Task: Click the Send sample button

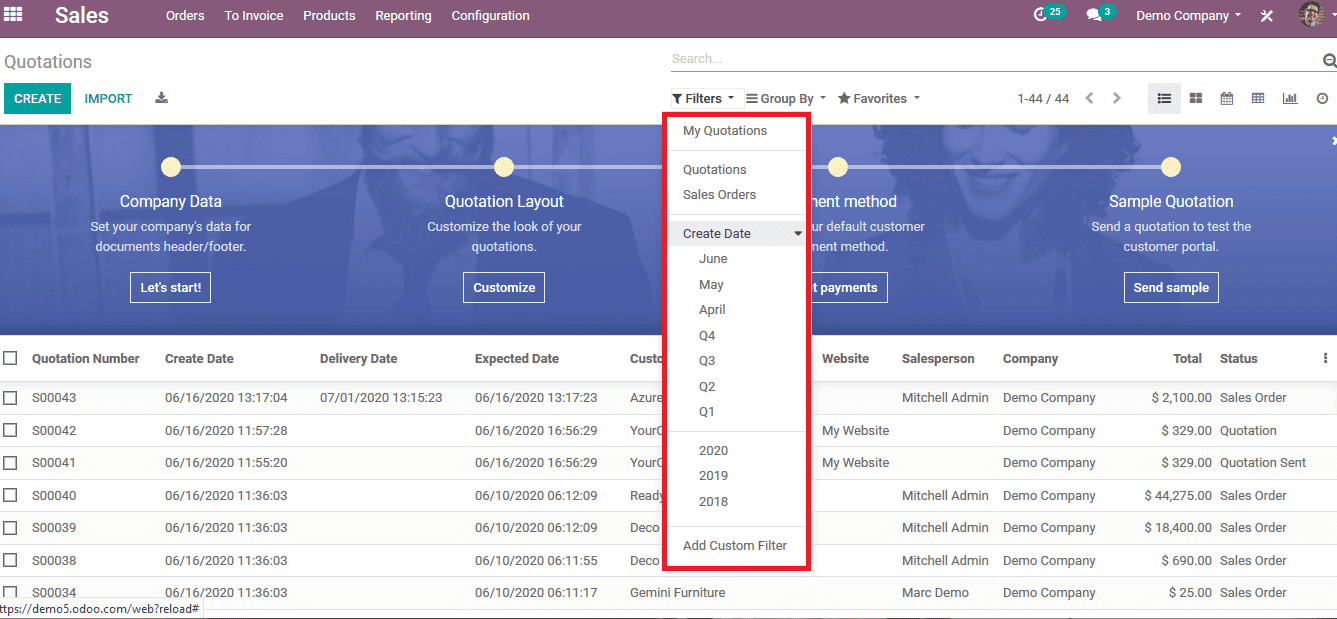Action: click(1171, 287)
